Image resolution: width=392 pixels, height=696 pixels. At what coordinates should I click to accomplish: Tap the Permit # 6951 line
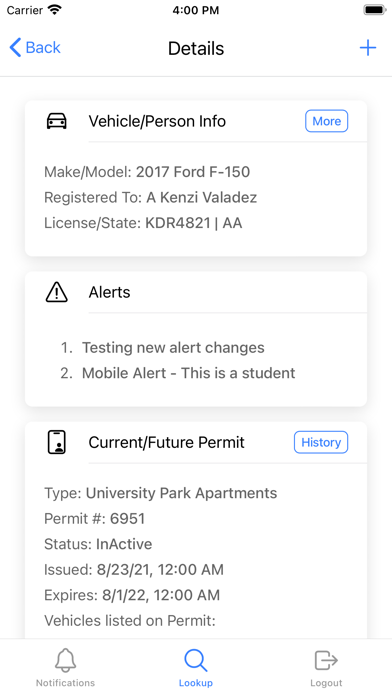click(94, 518)
